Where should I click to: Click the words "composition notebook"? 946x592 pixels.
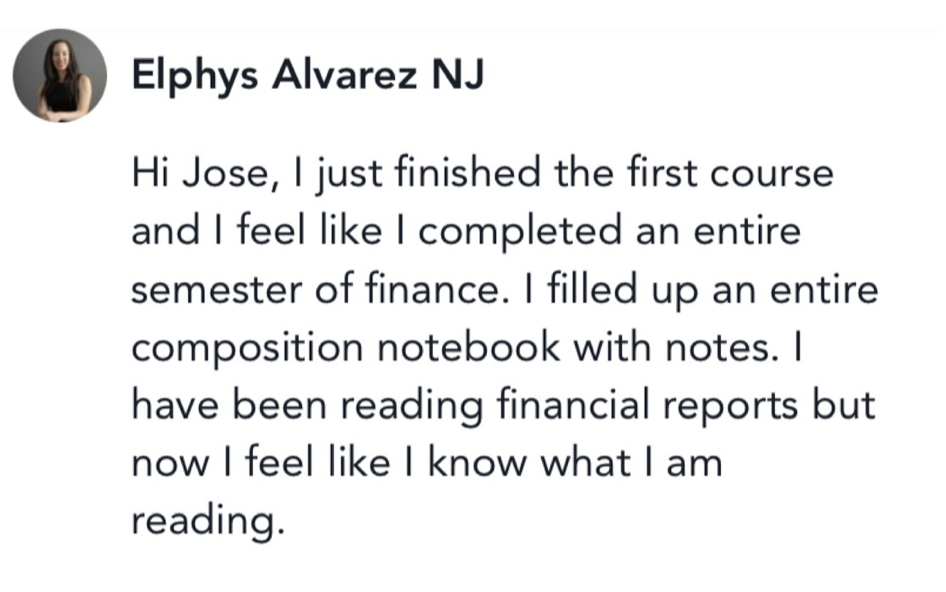click(x=347, y=348)
